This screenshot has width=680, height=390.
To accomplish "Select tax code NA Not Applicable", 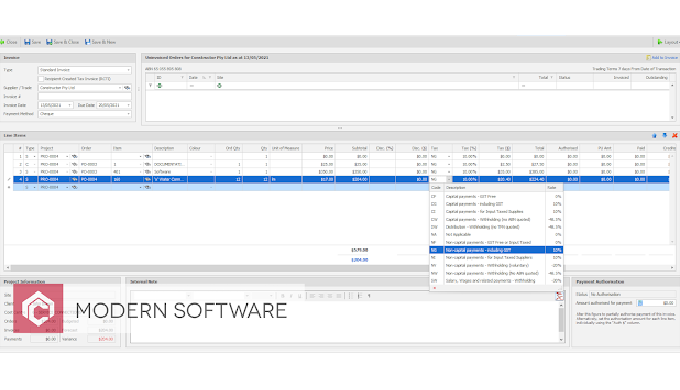I will [496, 235].
